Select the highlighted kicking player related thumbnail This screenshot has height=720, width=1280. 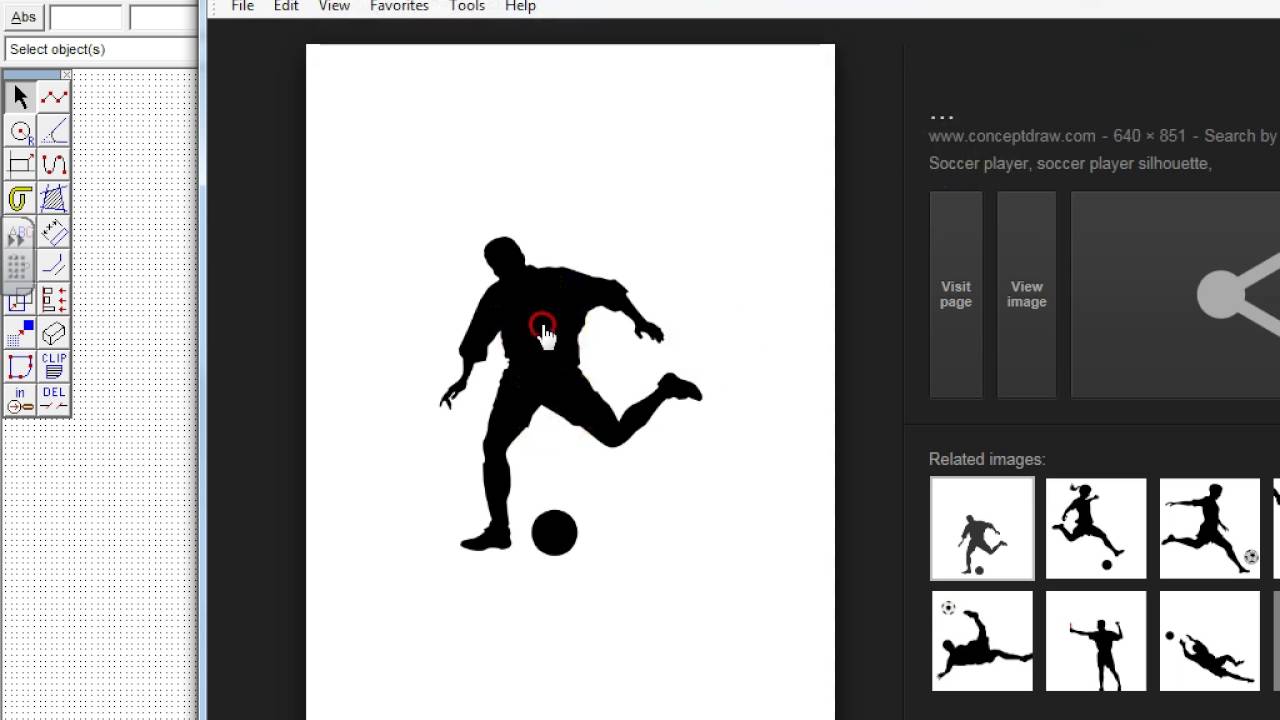point(982,528)
